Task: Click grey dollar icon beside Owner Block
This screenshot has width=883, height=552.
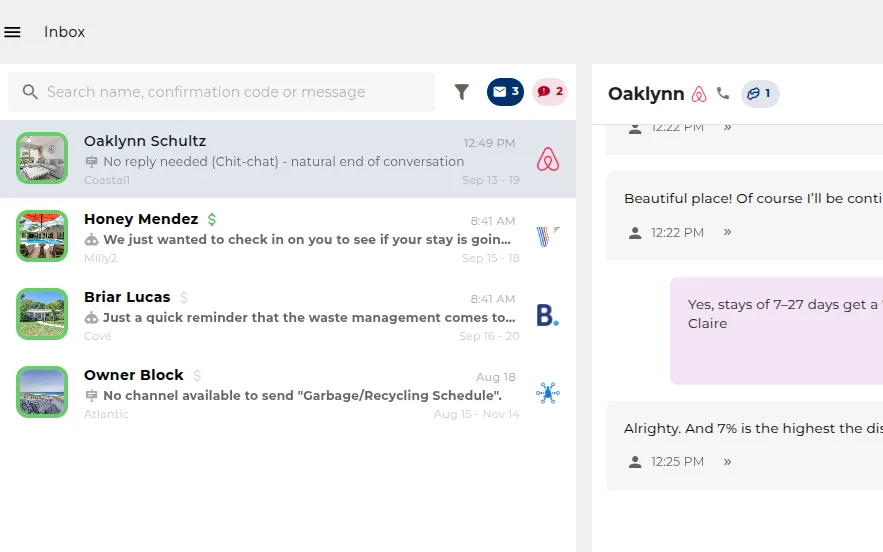Action: pos(197,375)
